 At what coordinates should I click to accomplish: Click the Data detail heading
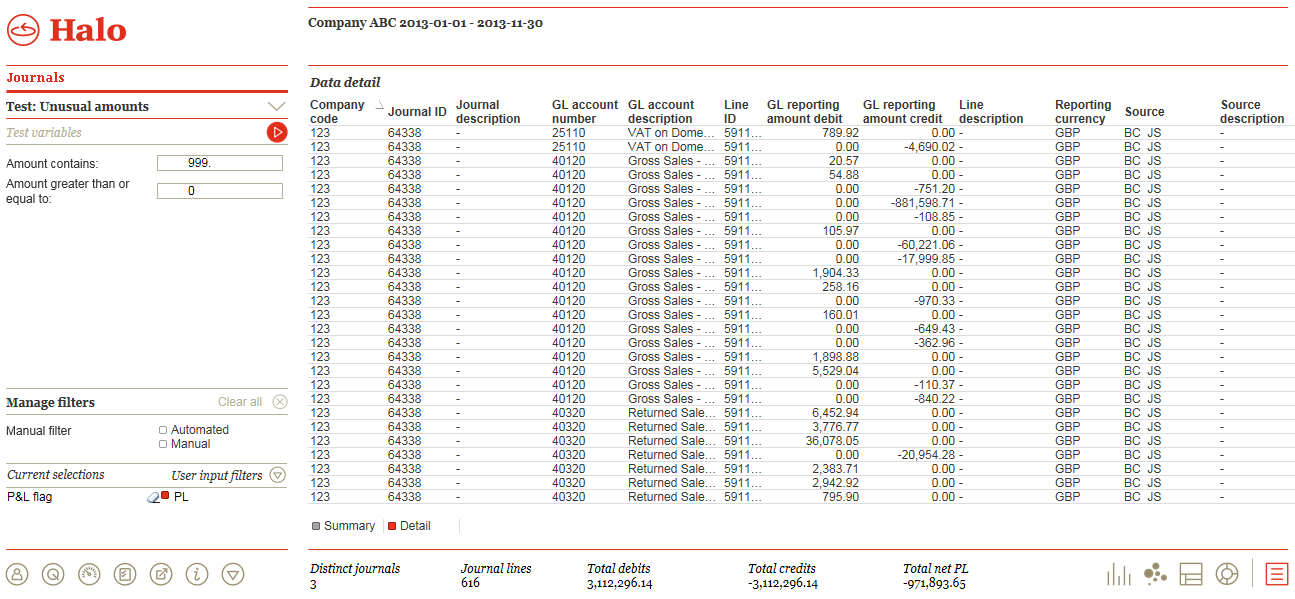(x=345, y=83)
